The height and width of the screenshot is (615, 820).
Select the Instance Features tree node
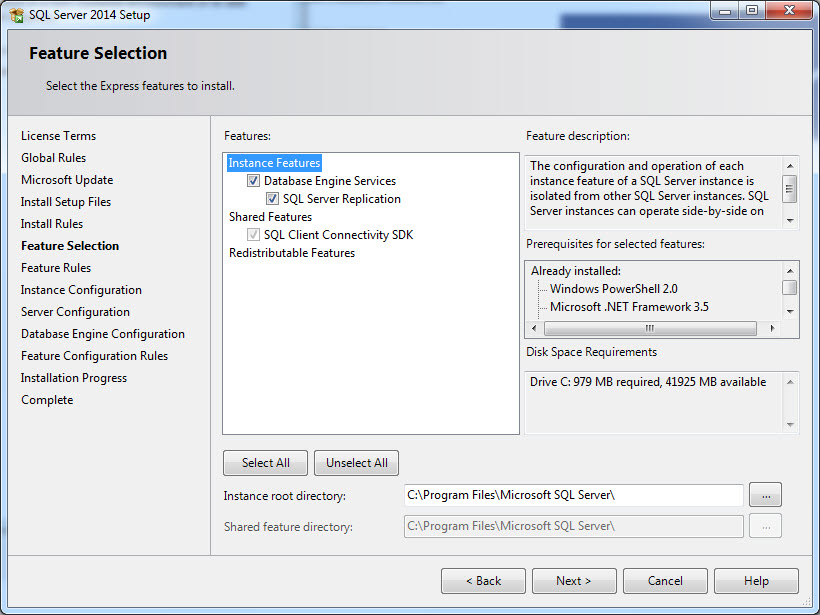(x=274, y=163)
